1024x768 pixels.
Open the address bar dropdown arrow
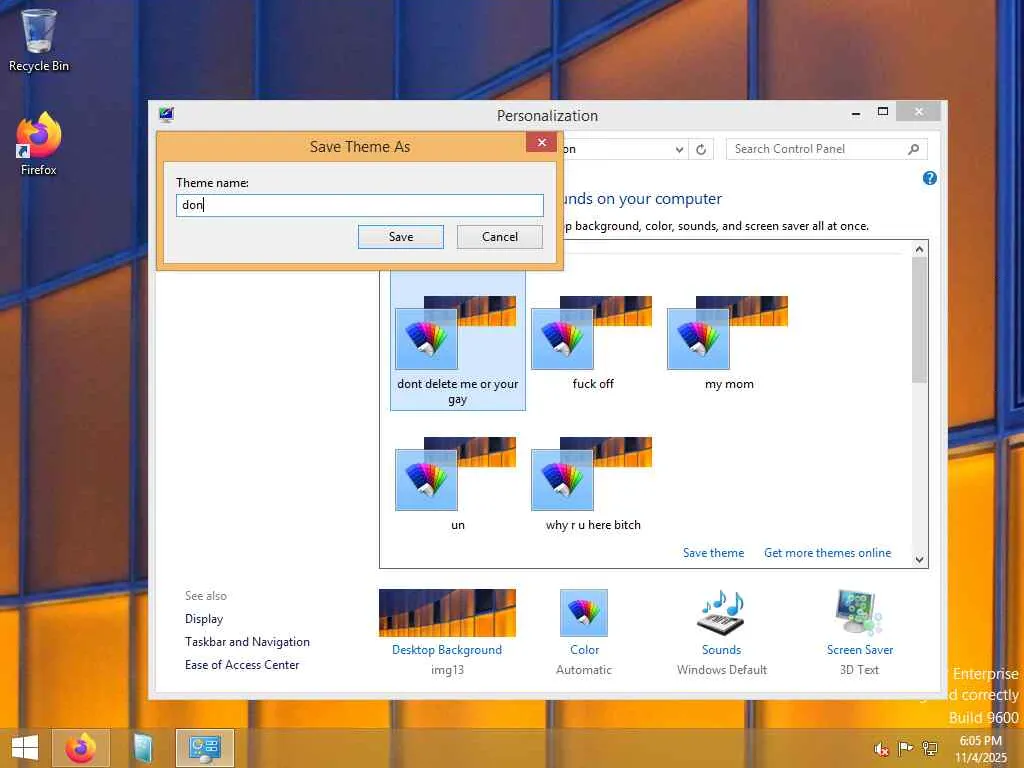(x=679, y=150)
